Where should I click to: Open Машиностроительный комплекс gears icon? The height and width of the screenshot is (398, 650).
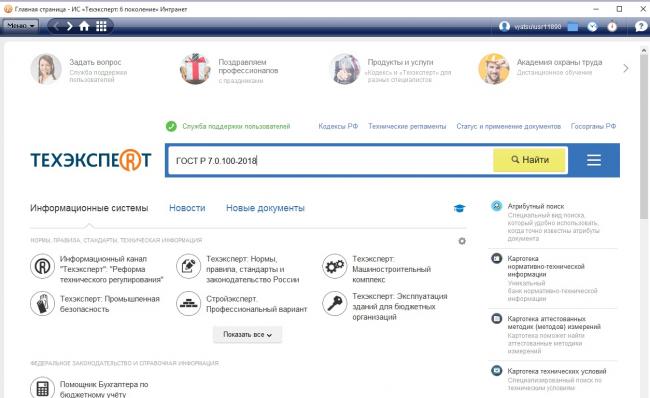tap(335, 266)
